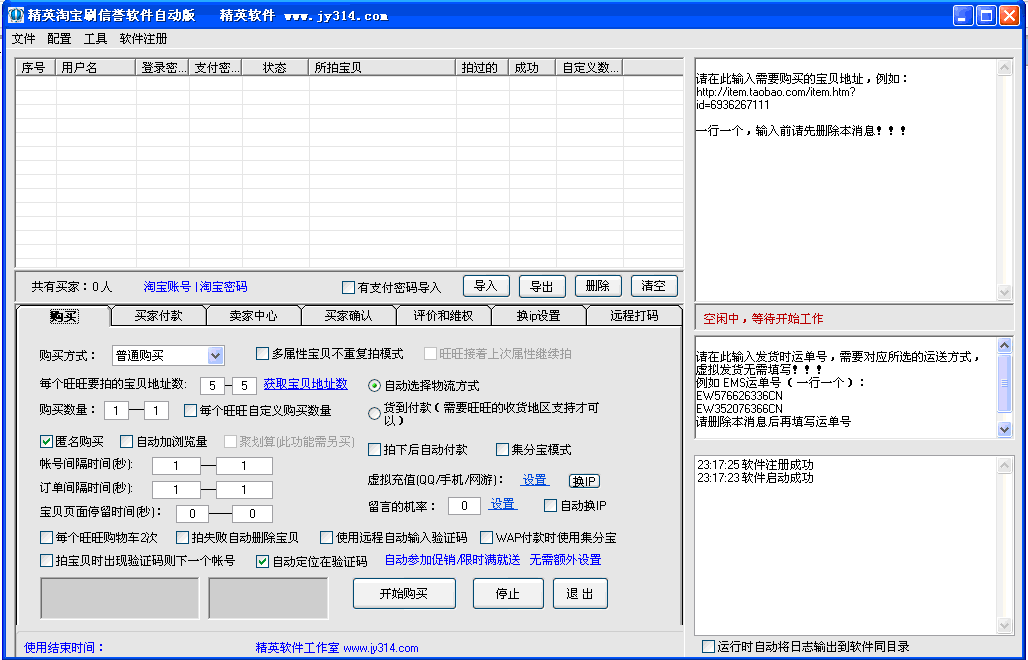Click the 换IP button
The height and width of the screenshot is (660, 1028).
584,481
